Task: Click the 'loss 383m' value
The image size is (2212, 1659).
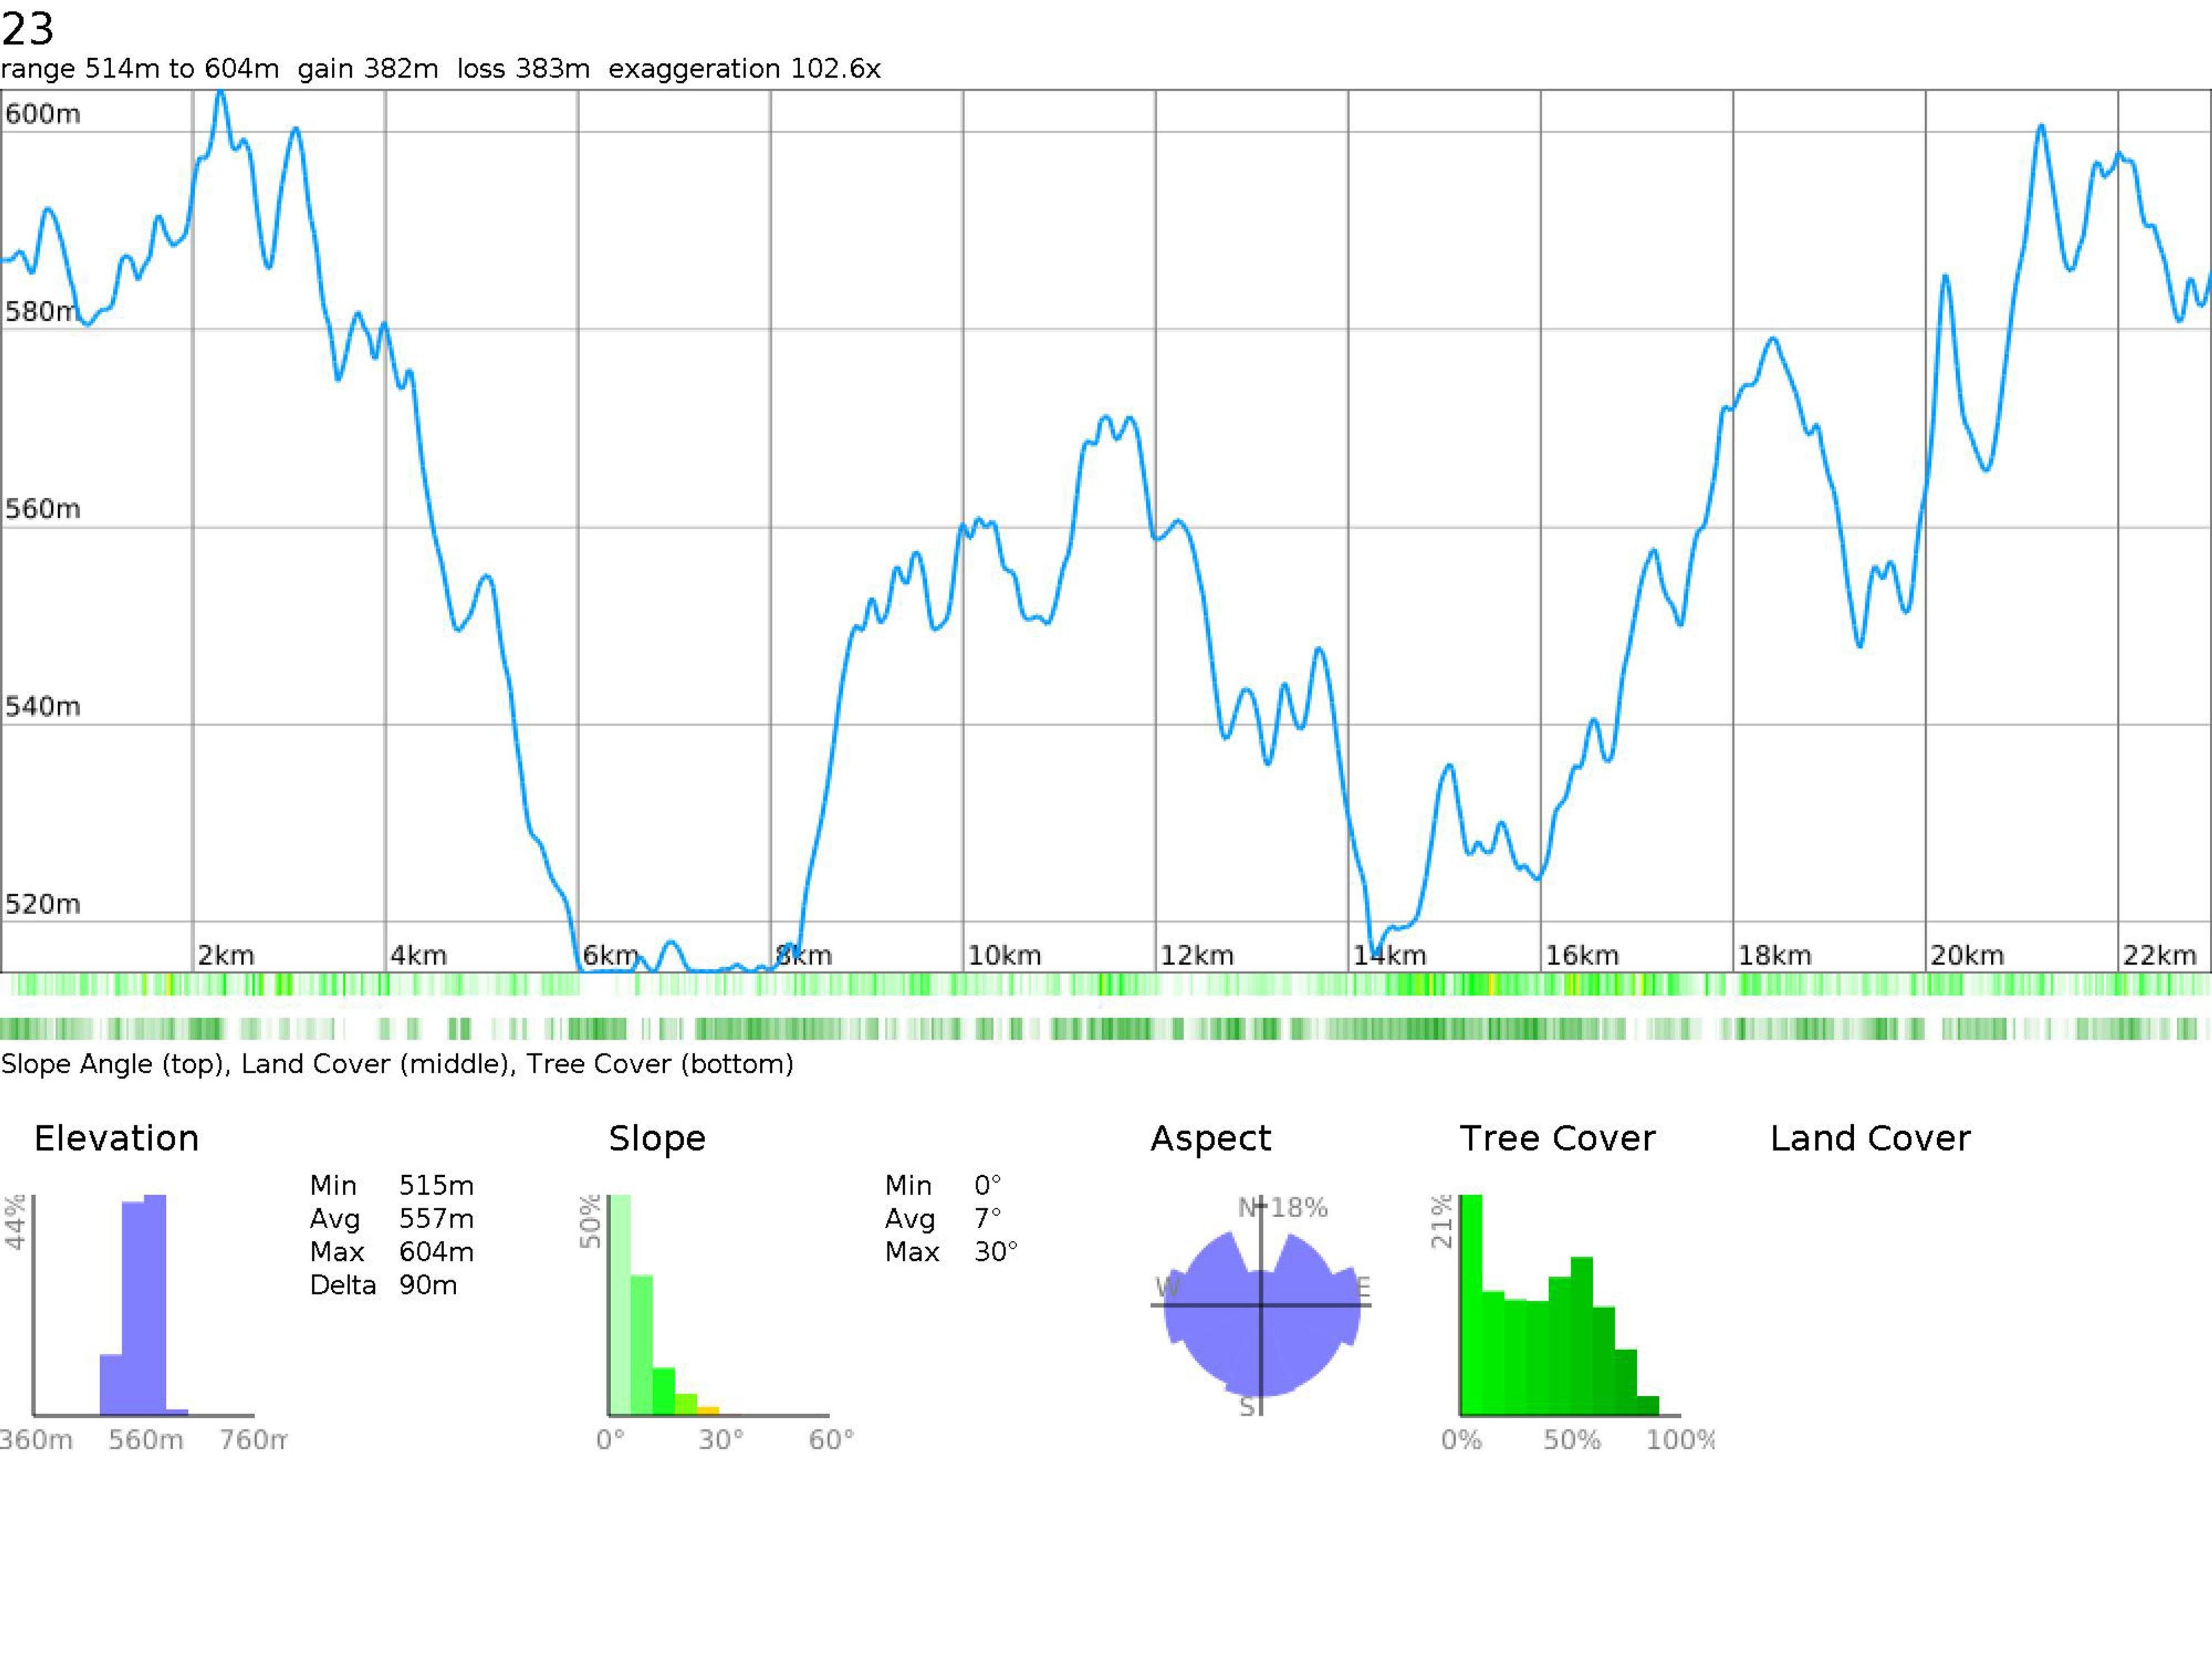Action: 523,69
